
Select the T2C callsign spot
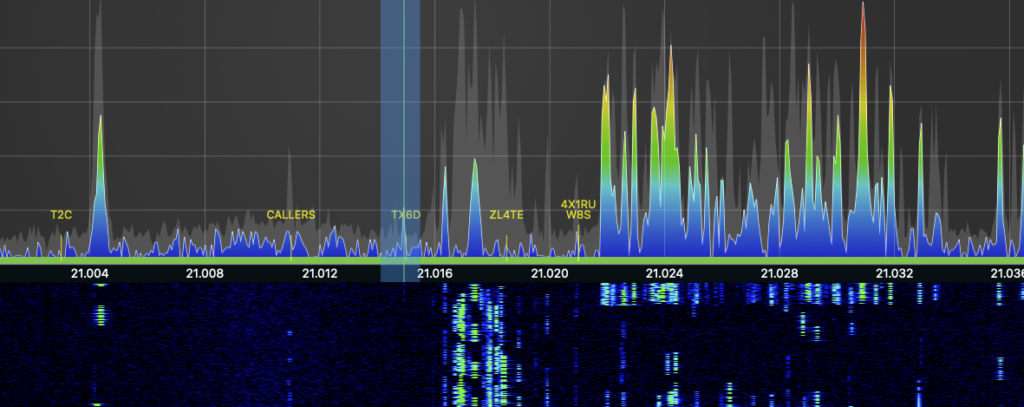[x=61, y=214]
